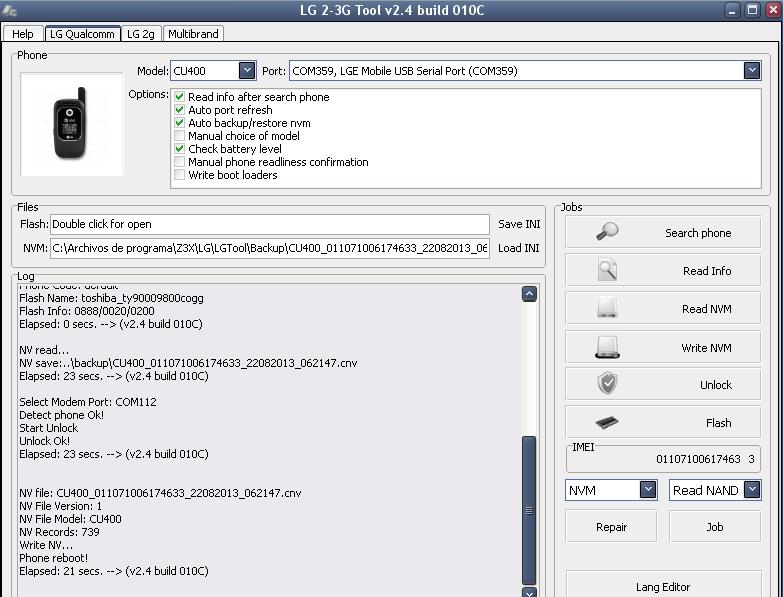Viewport: 783px width, 597px height.
Task: Click the log scroll down arrow
Action: pos(529,592)
